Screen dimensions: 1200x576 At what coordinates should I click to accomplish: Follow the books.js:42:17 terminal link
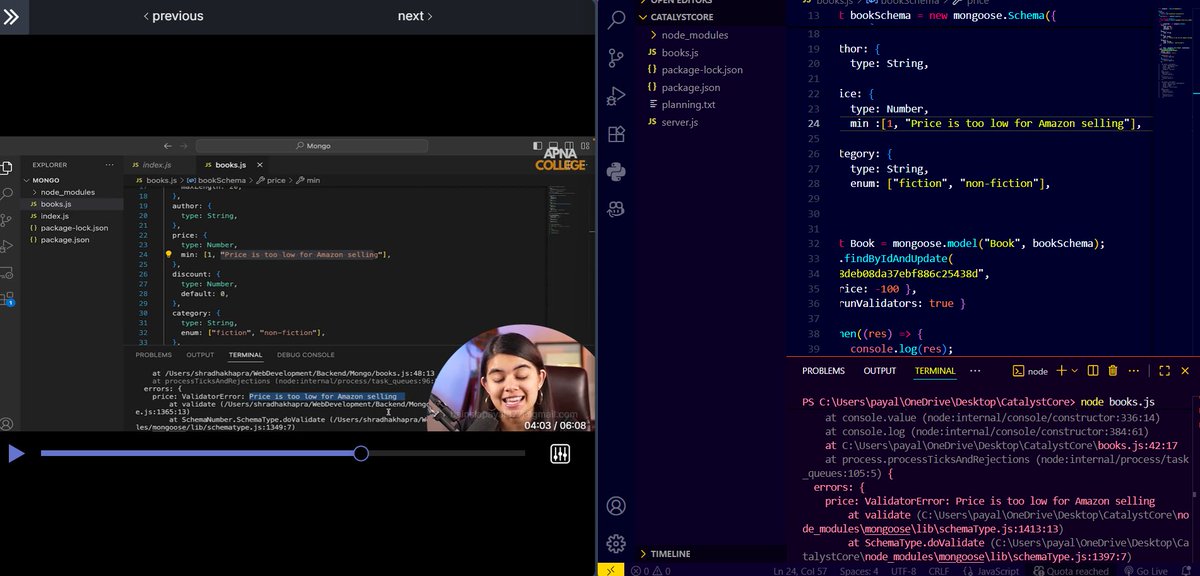[x=1137, y=445]
